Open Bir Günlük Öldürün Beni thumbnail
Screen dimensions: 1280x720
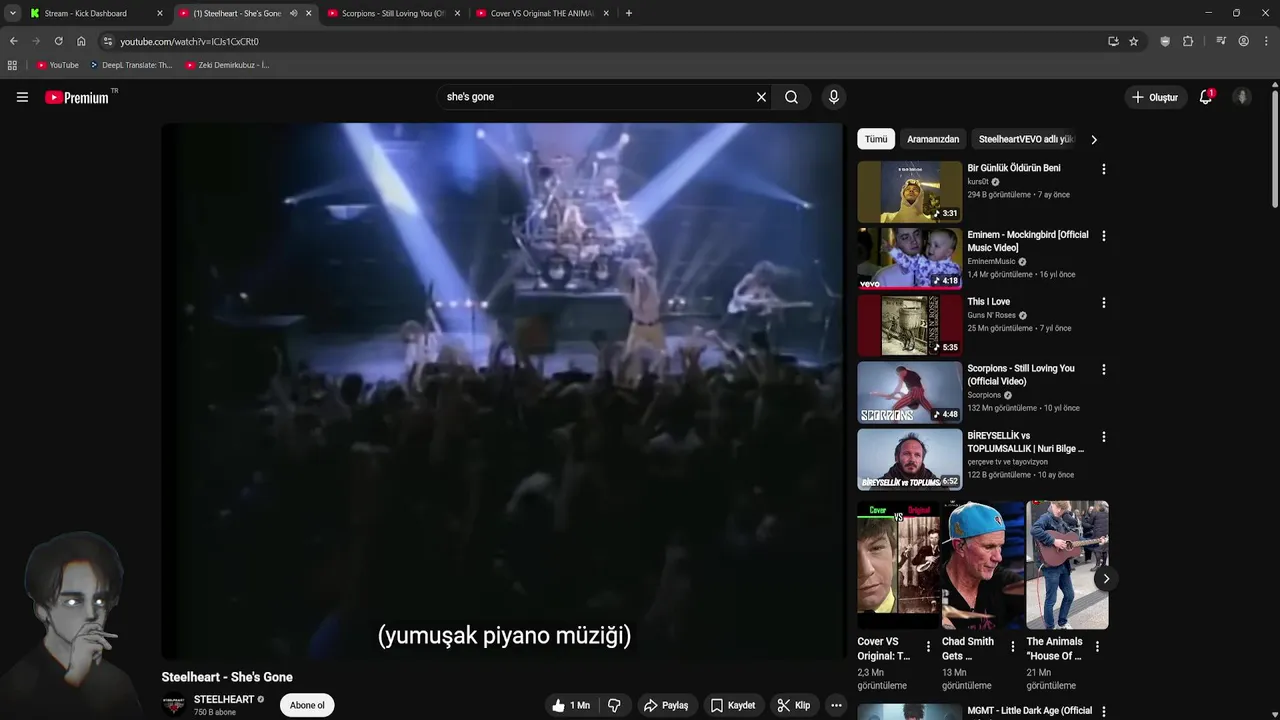[910, 192]
